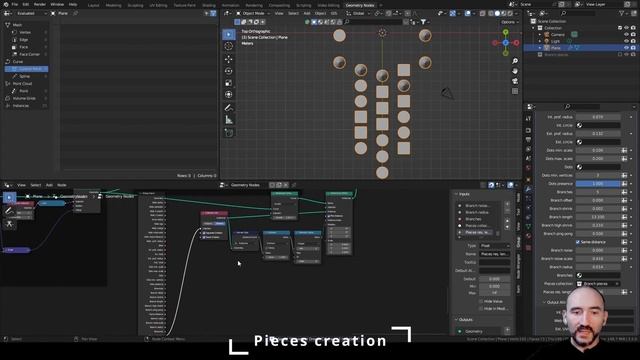Screen dimensions: 640x360
Task: Click the navigation gizmo top green axis
Action: tap(506, 32)
